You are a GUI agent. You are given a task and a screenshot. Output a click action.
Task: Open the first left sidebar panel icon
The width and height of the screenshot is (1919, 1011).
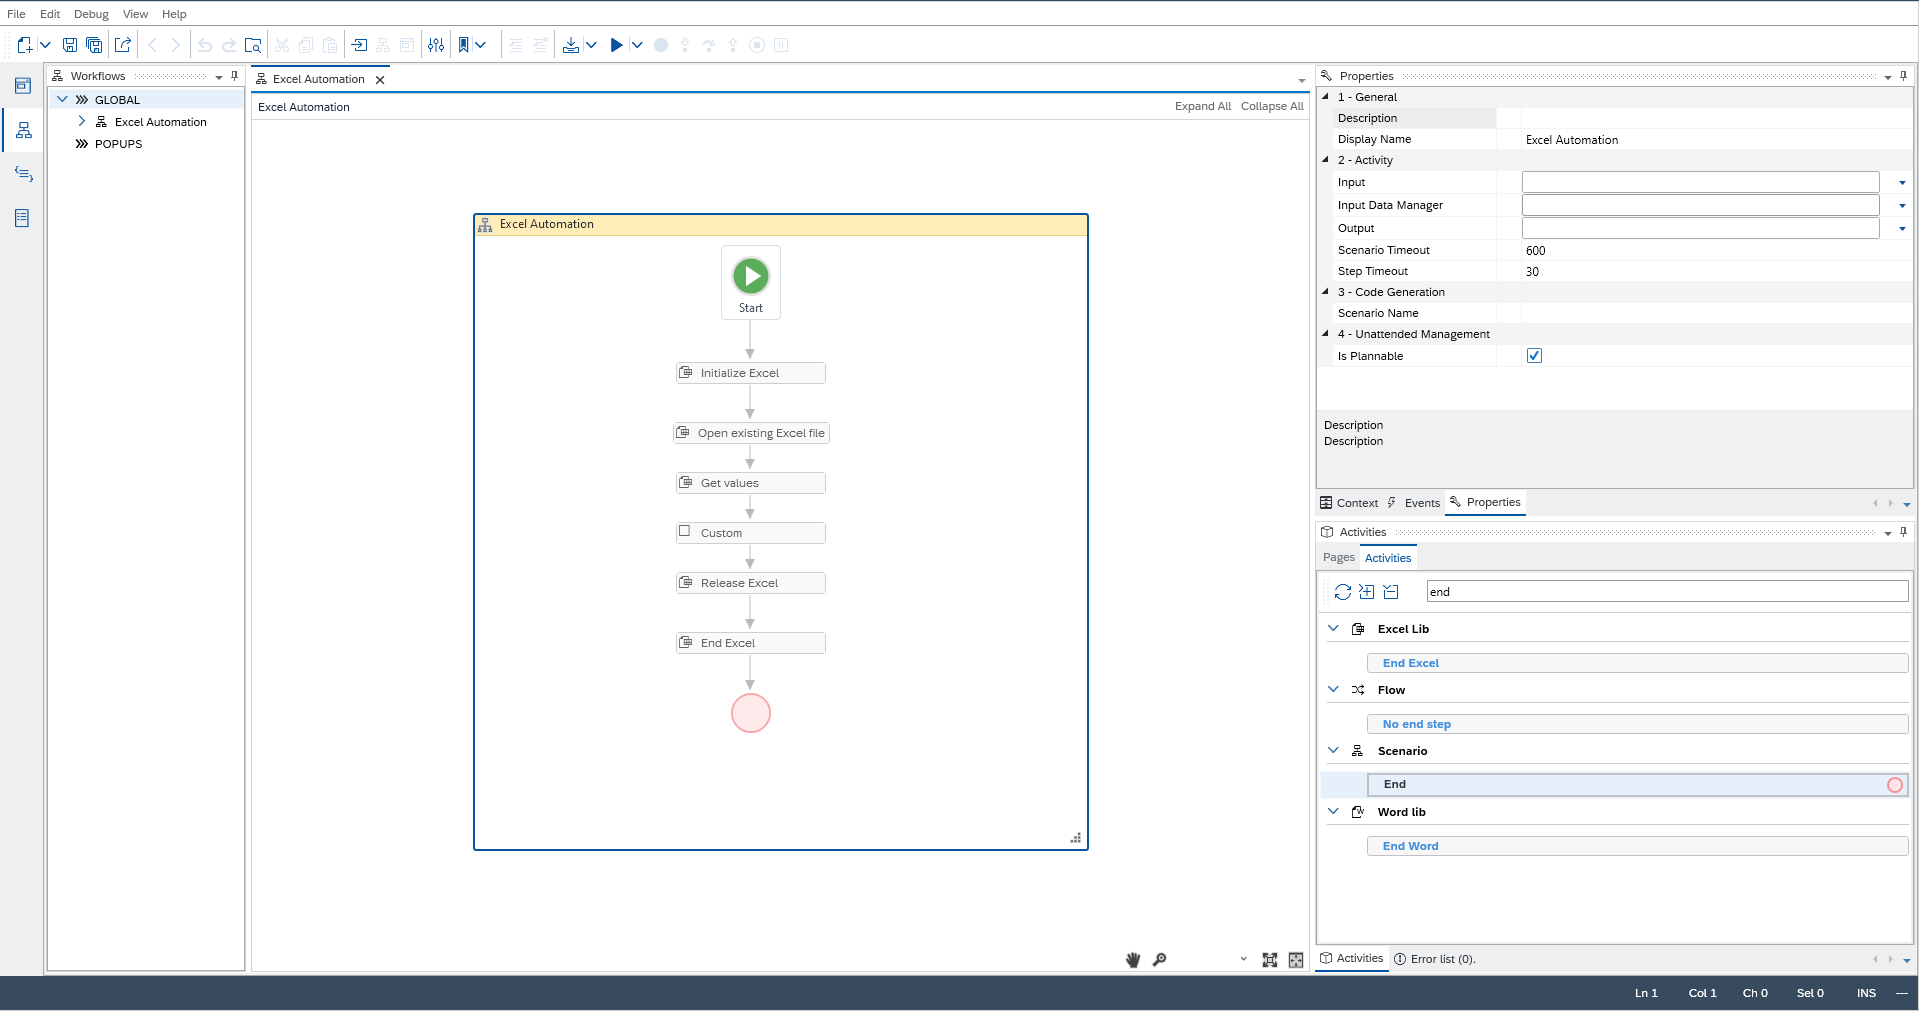[23, 86]
